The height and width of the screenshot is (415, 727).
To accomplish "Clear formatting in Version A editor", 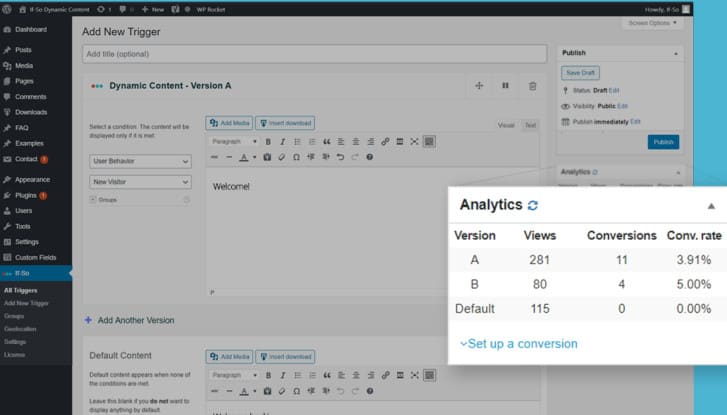I will [x=281, y=157].
